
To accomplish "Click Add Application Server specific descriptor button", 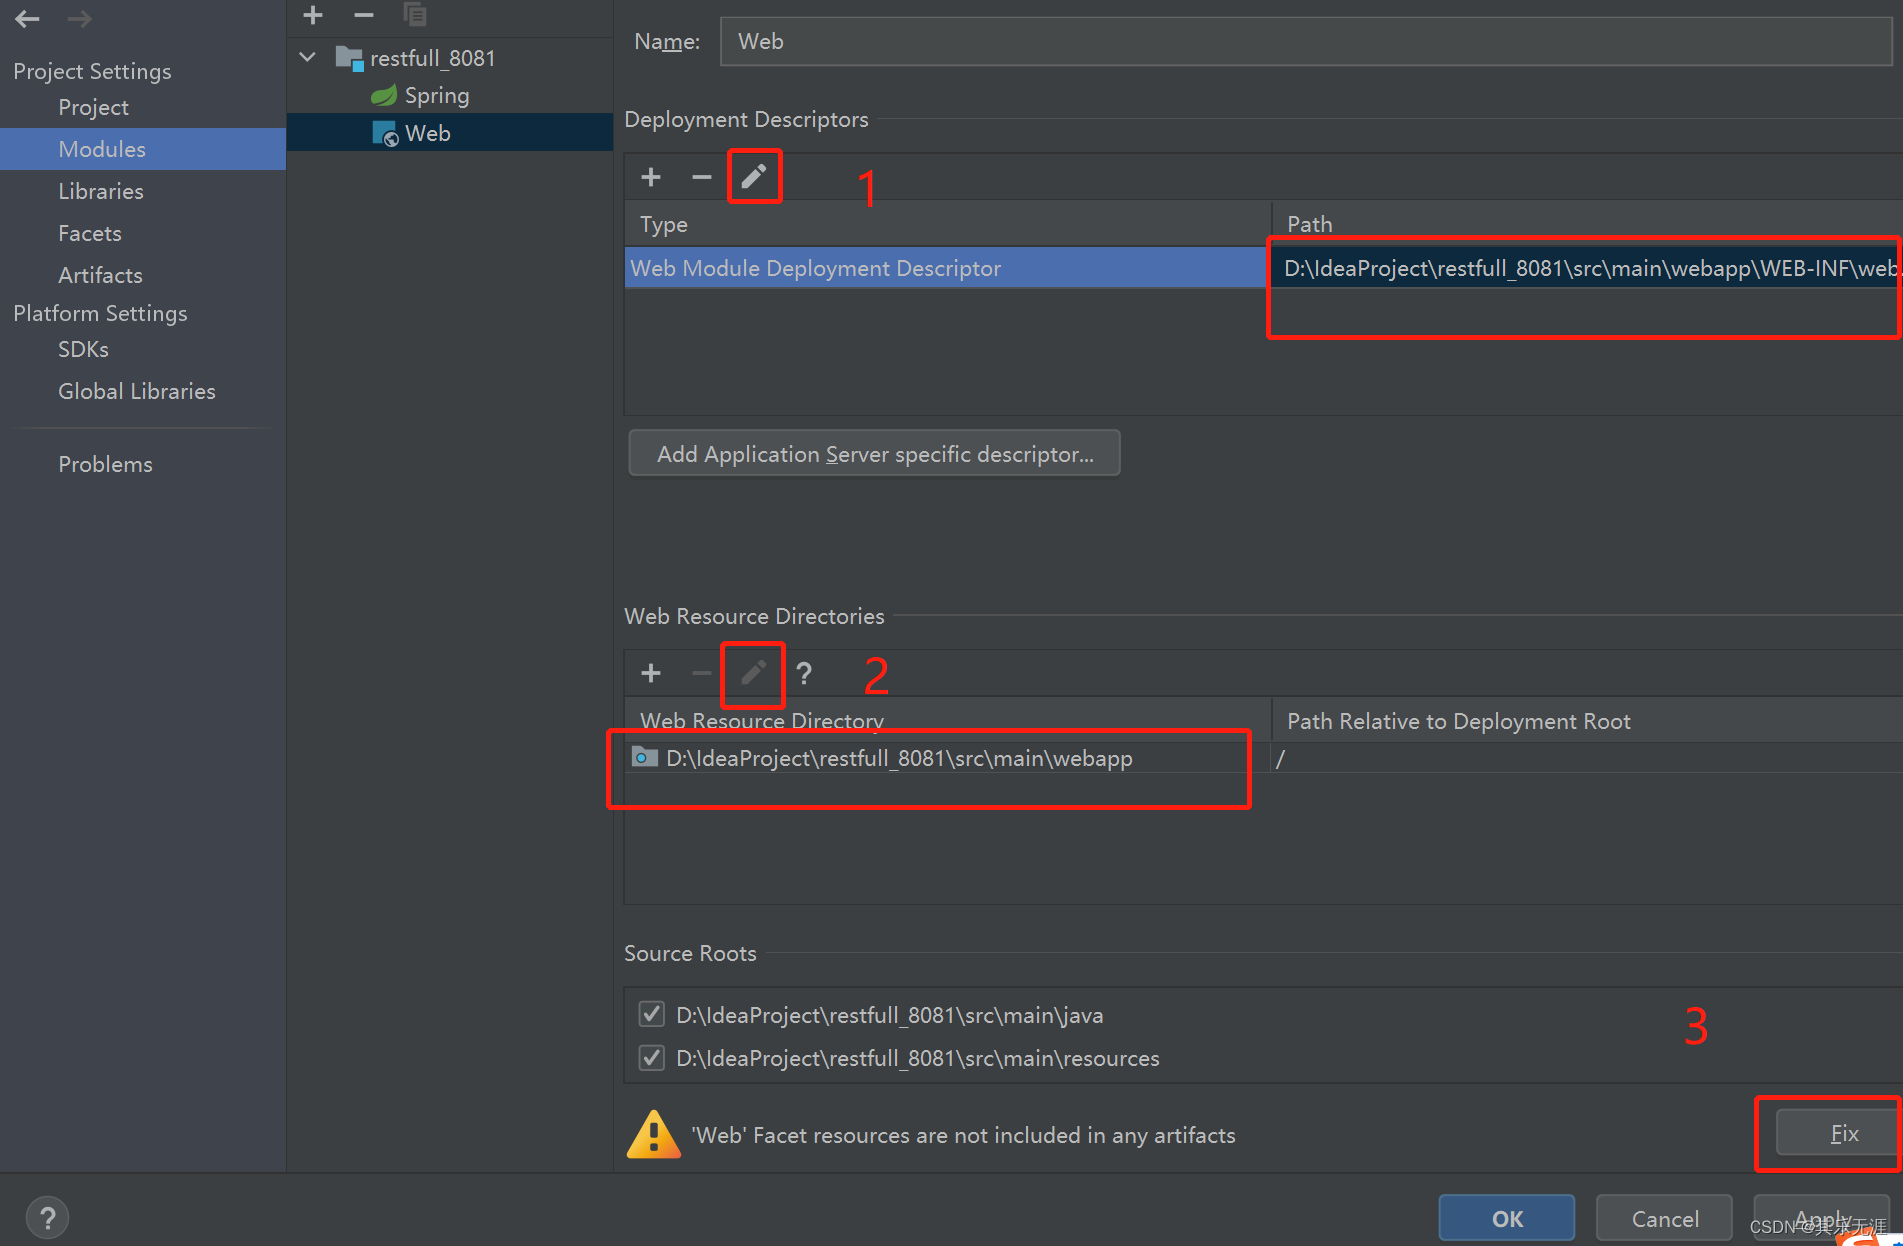I will [x=875, y=454].
